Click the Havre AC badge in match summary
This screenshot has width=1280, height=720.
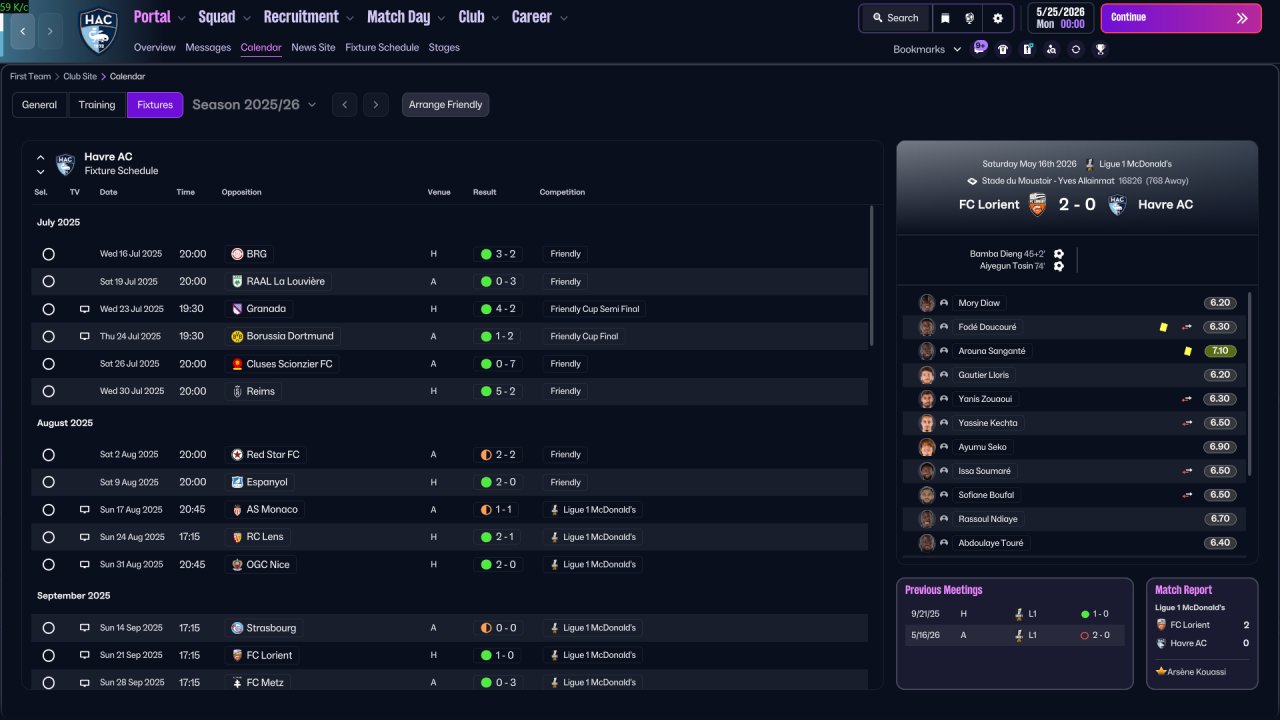coord(1117,204)
